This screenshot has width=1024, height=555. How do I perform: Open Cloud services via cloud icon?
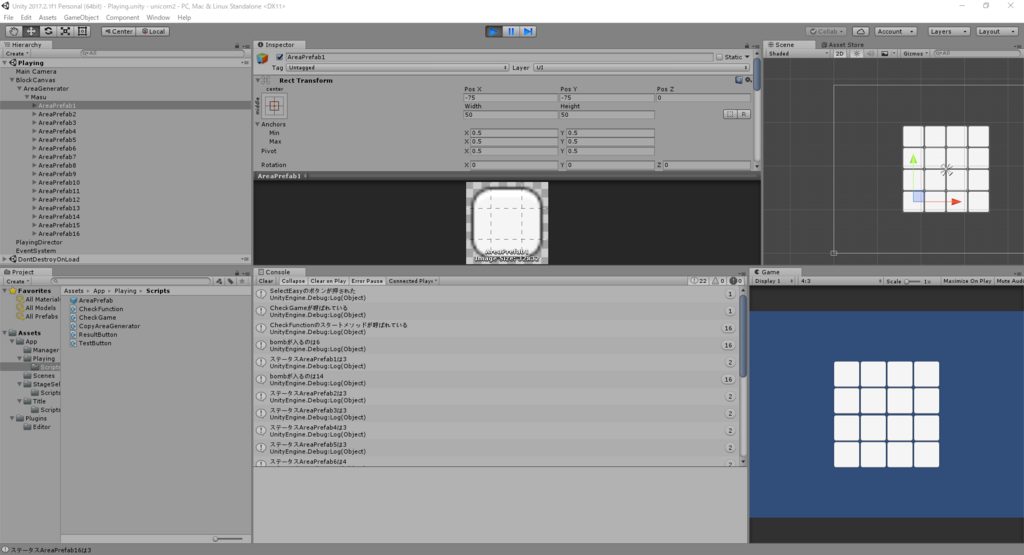(861, 31)
